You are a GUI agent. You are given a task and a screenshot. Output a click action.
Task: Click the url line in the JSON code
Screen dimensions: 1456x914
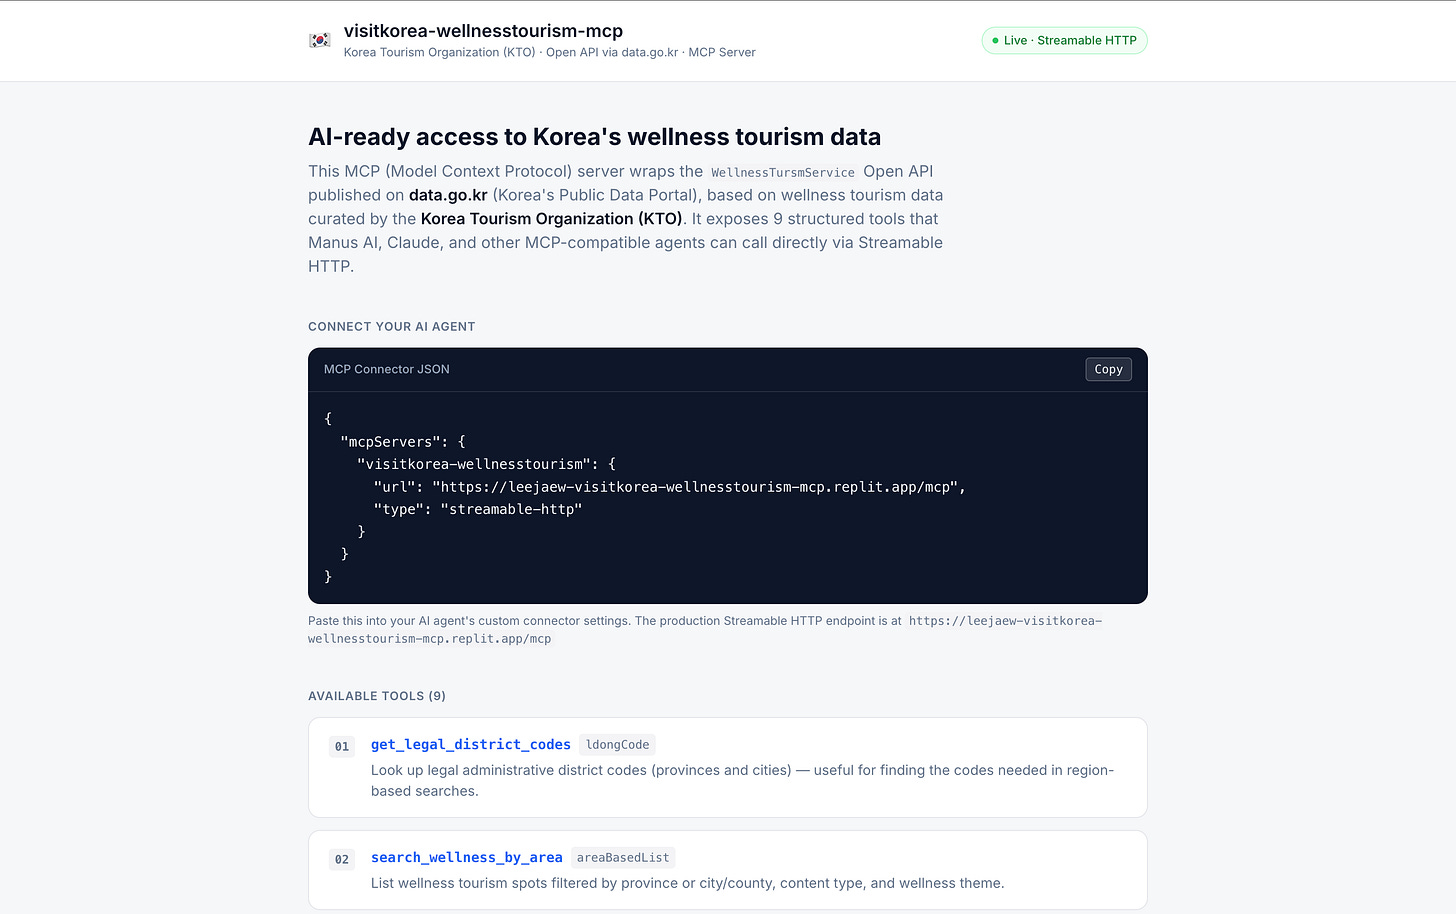pos(669,487)
